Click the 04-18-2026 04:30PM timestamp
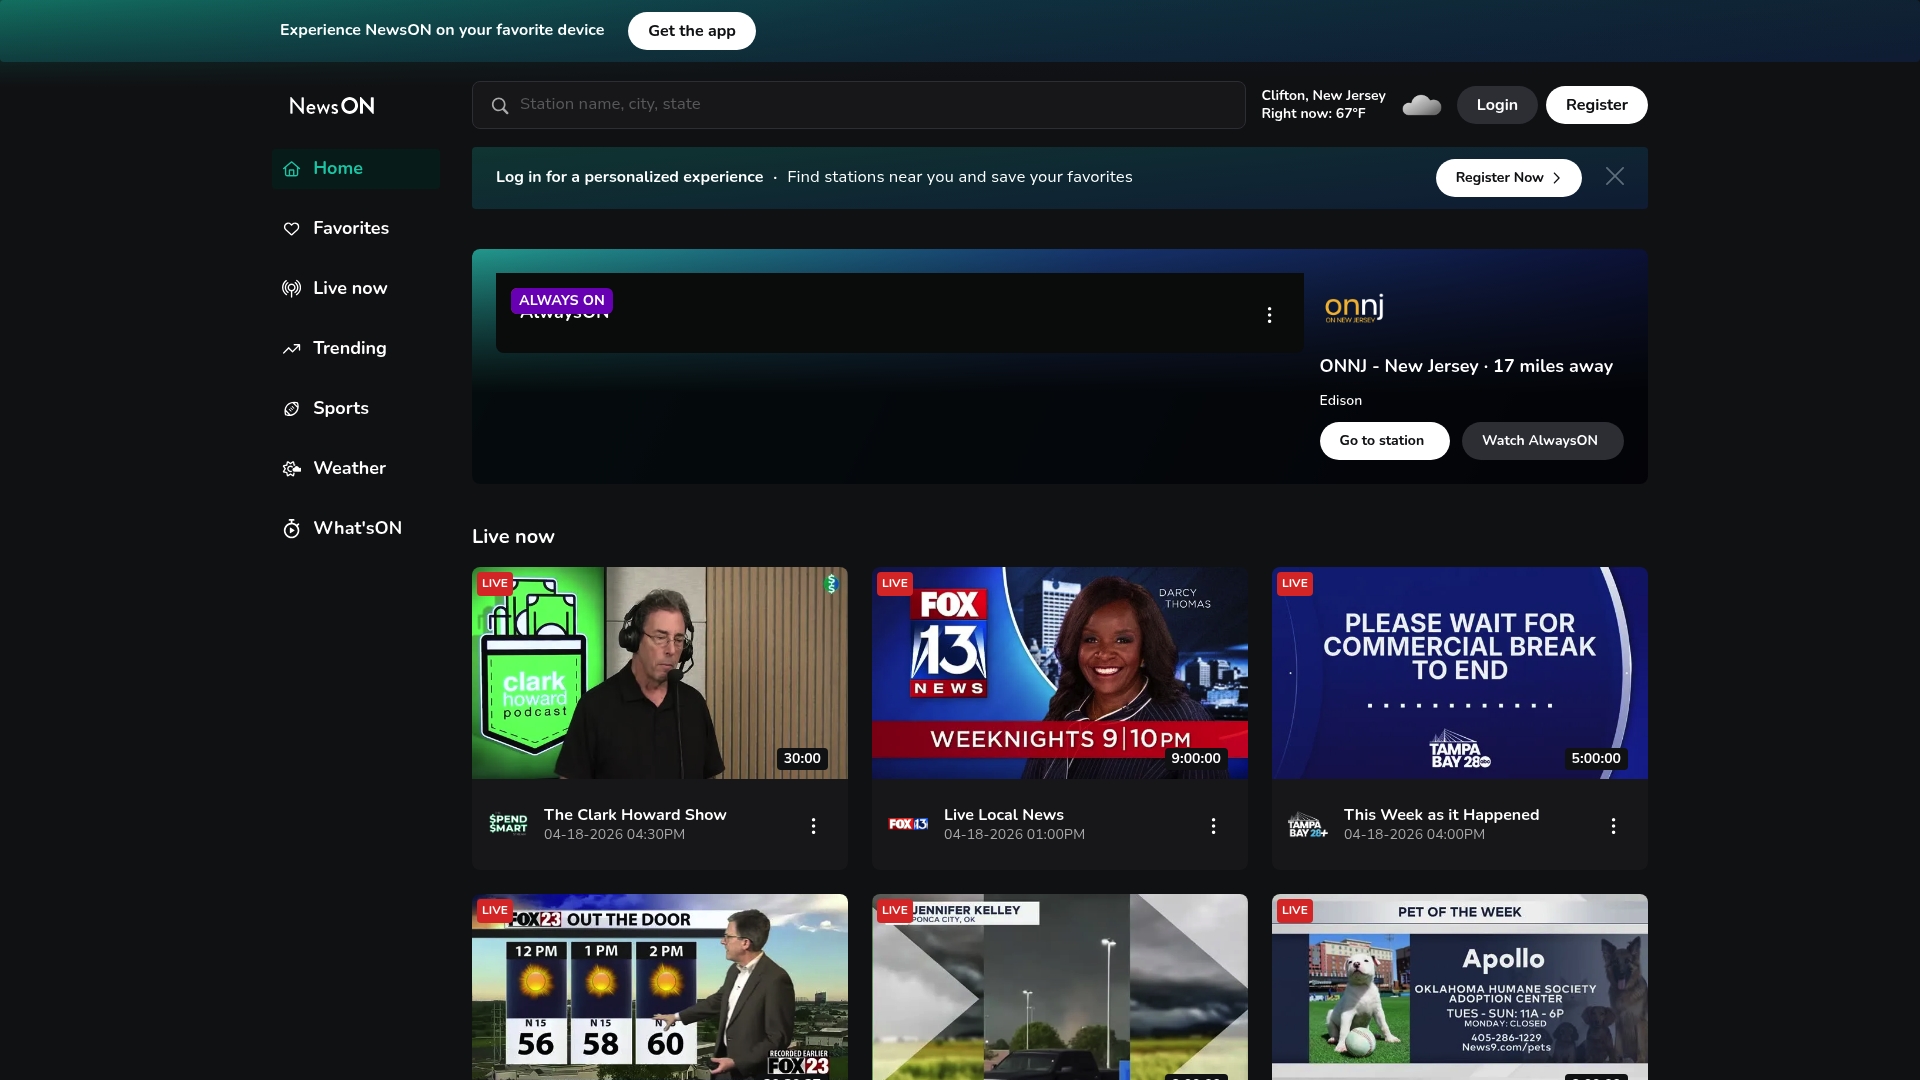The height and width of the screenshot is (1080, 1920). [614, 835]
